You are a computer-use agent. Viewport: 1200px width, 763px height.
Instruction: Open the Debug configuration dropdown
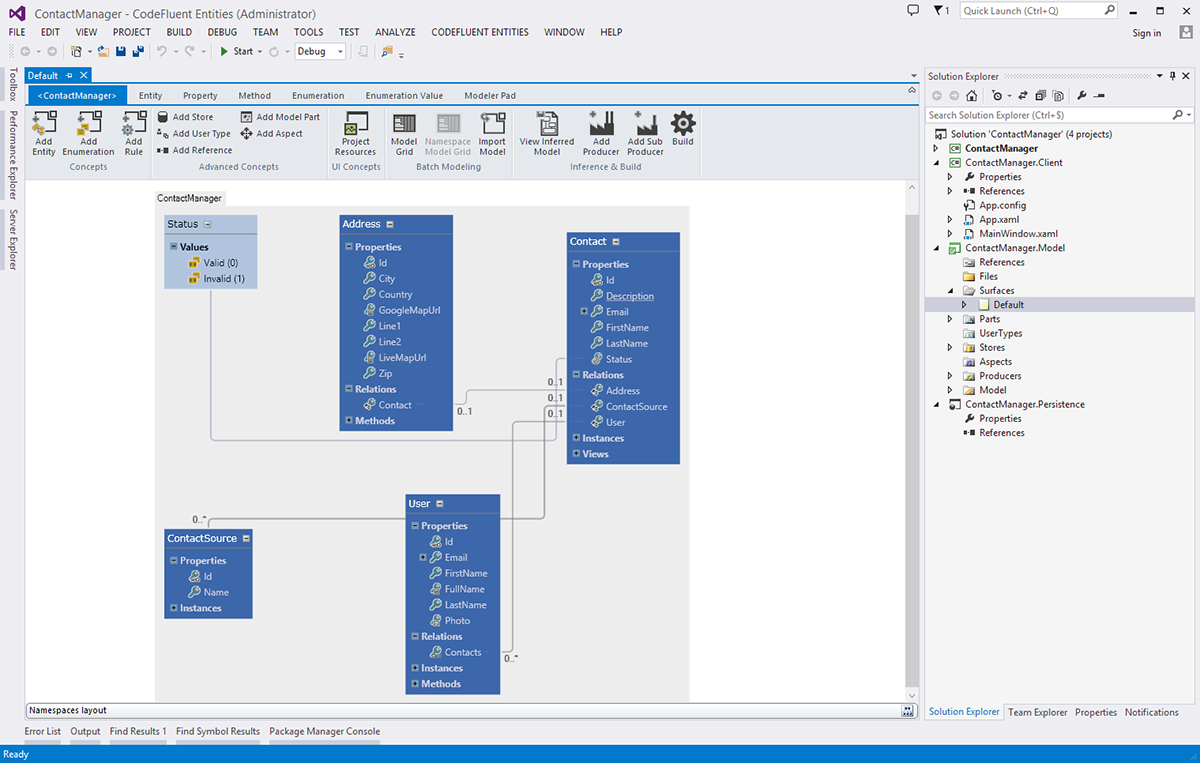(x=340, y=52)
